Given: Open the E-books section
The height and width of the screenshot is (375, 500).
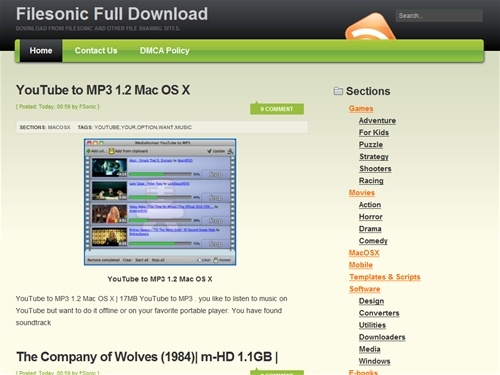Looking at the screenshot, I should [363, 372].
